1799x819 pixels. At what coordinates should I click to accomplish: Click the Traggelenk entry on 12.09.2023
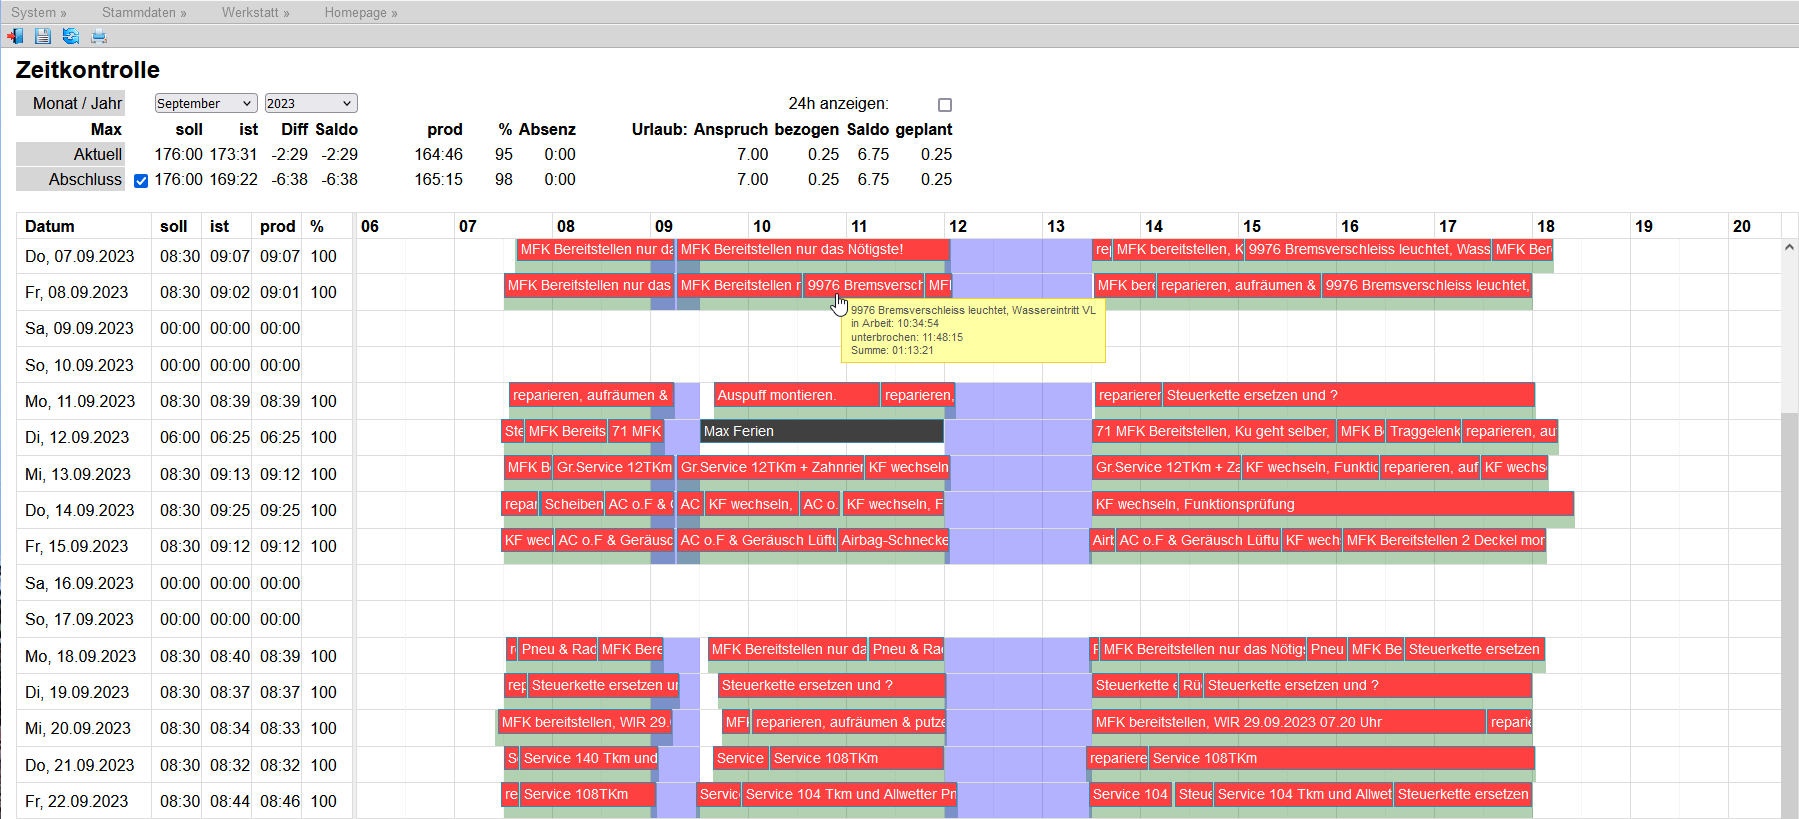[1423, 431]
